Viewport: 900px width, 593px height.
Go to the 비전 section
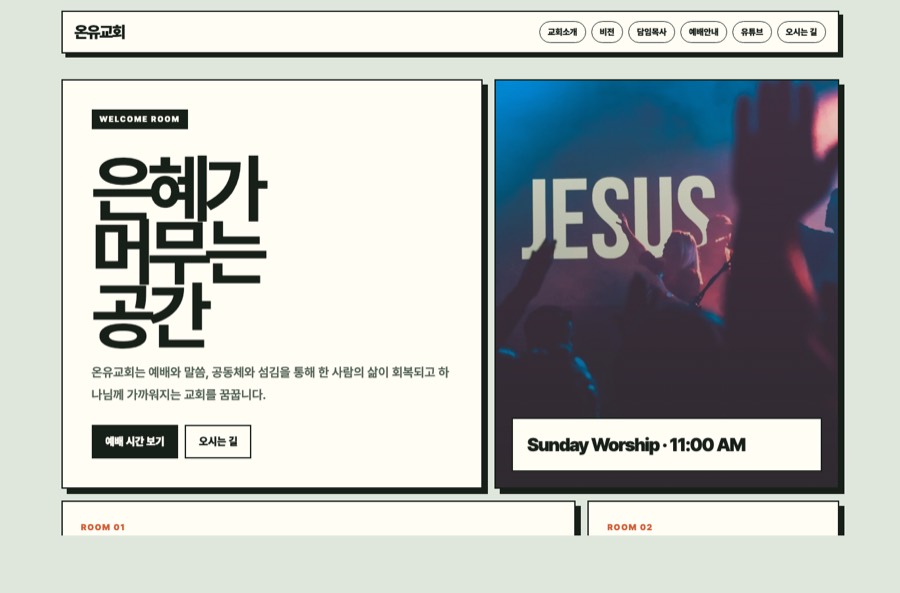point(607,32)
